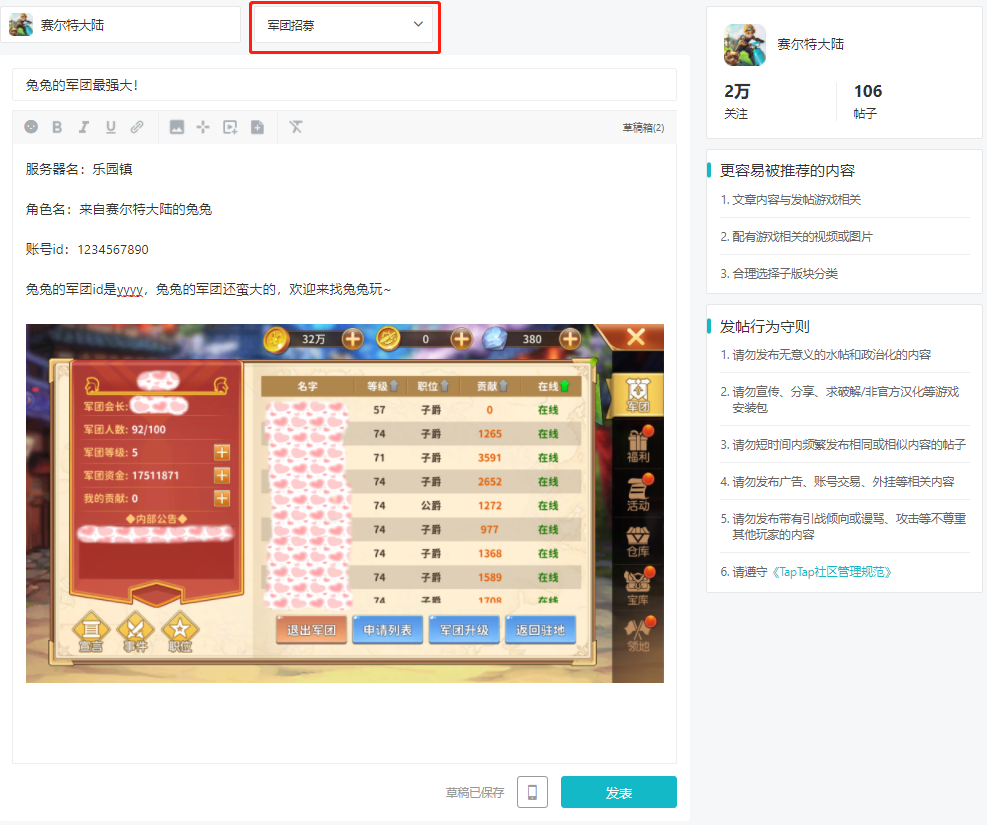Insert an emoji from the toolbar

(31, 127)
